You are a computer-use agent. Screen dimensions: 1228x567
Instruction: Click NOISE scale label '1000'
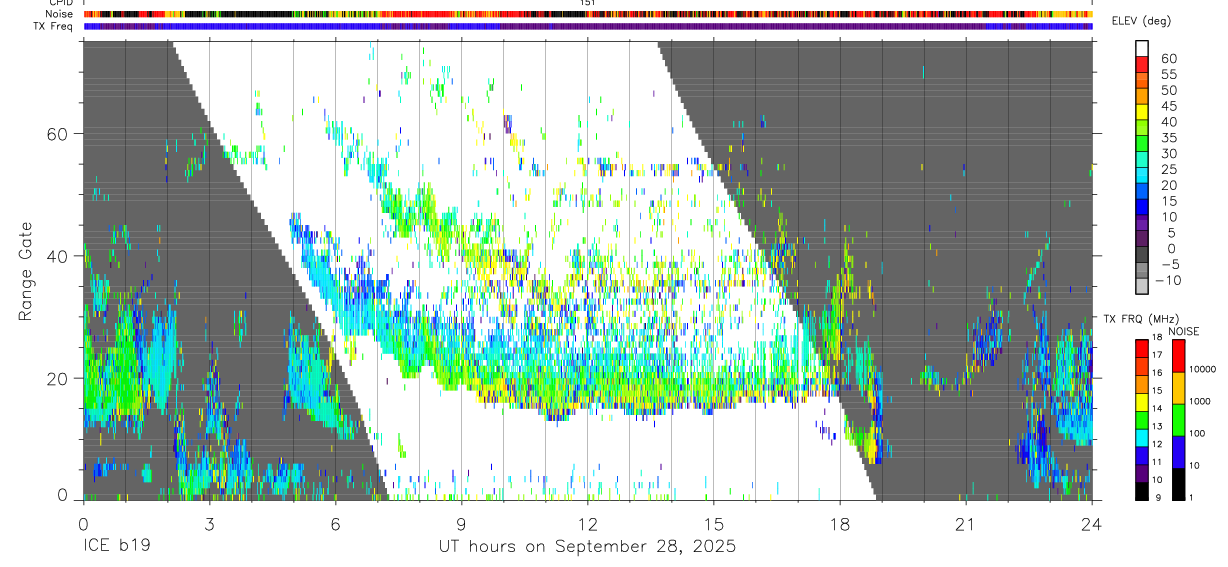(1200, 401)
